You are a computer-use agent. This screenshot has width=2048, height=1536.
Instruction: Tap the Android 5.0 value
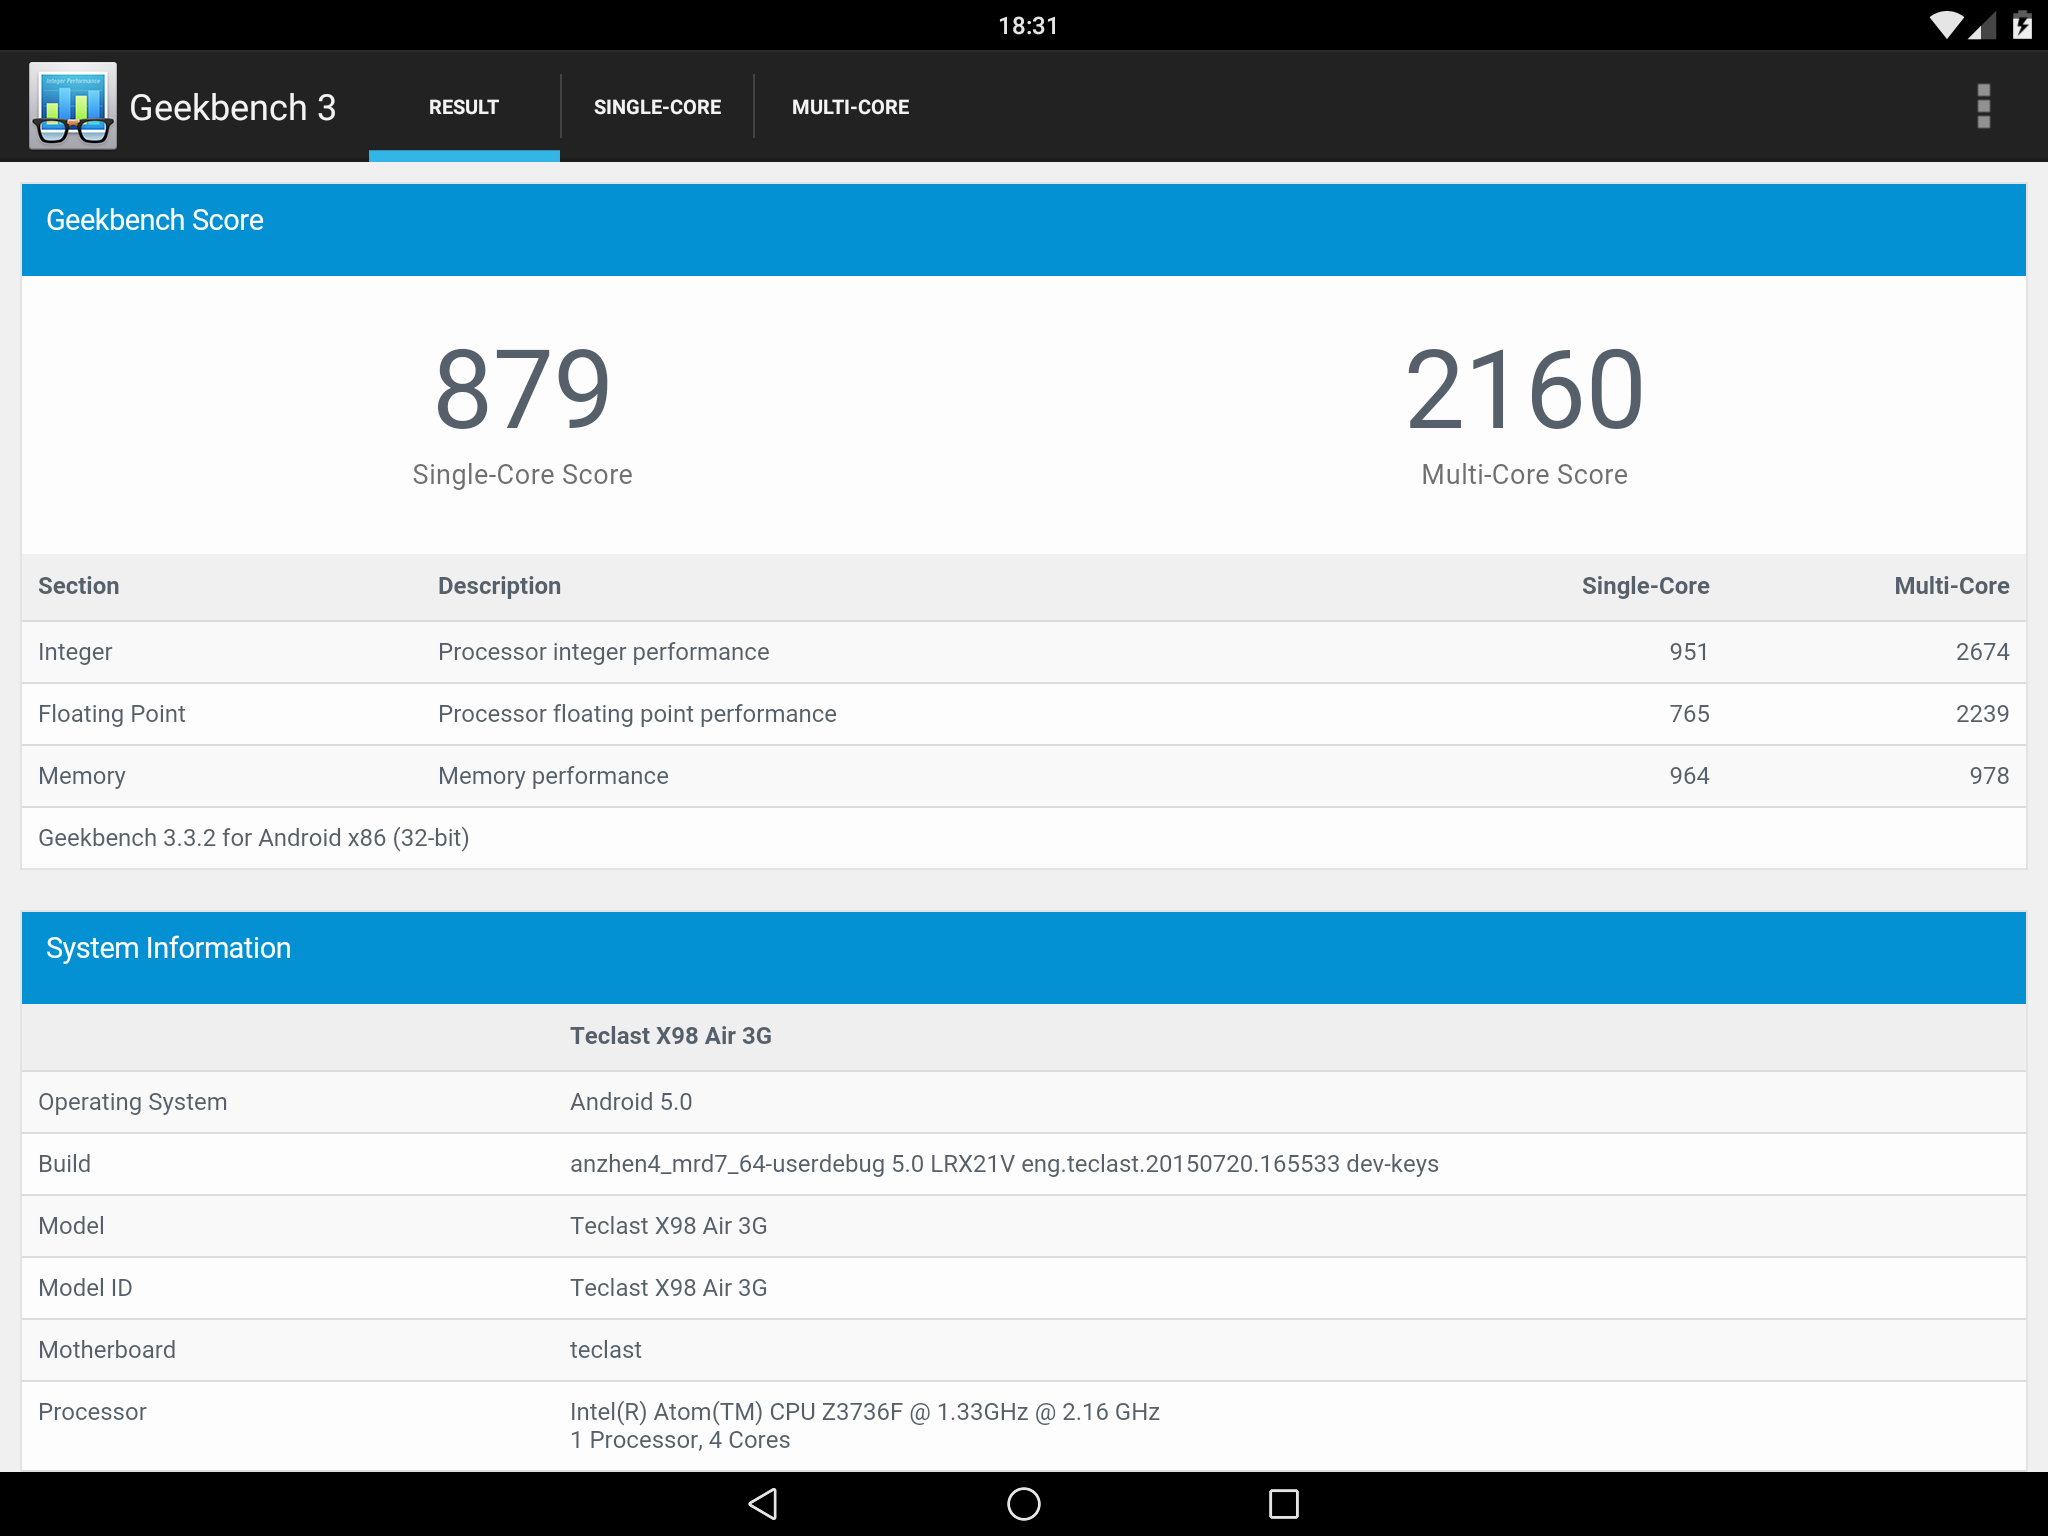(x=631, y=1102)
